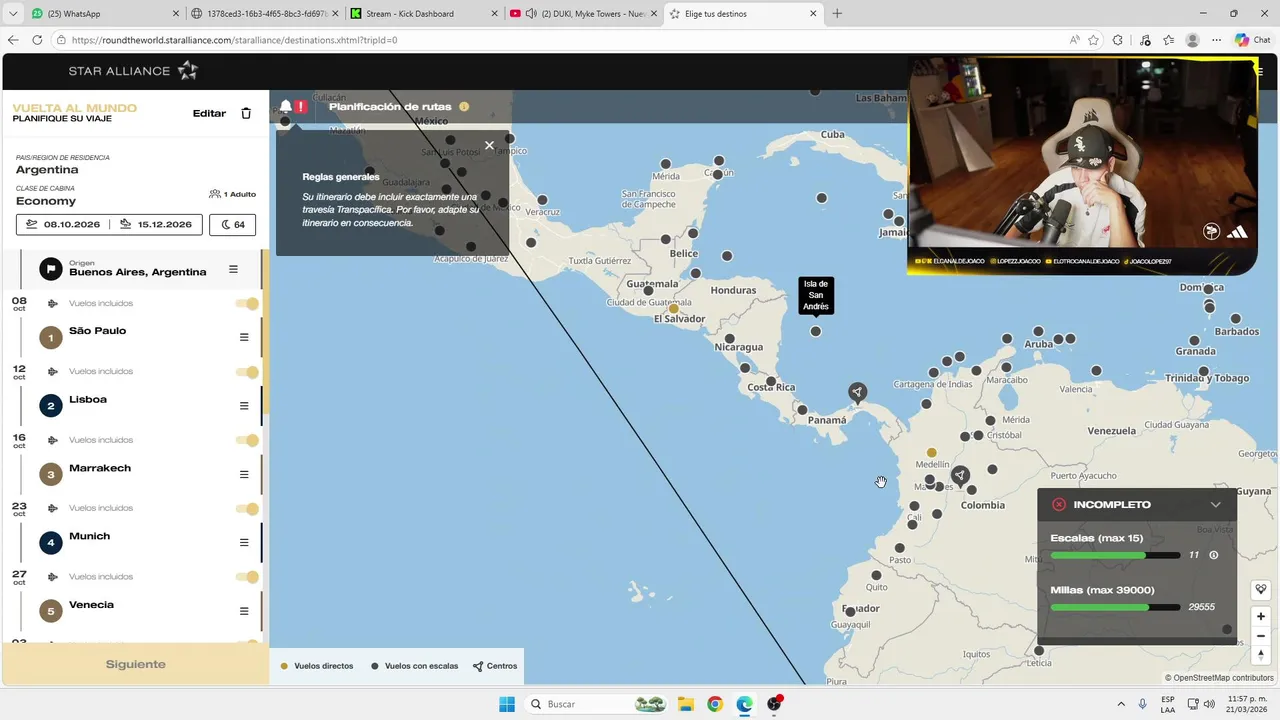Toggle included flights for 16 oct leg
The width and height of the screenshot is (1280, 720).
point(247,440)
